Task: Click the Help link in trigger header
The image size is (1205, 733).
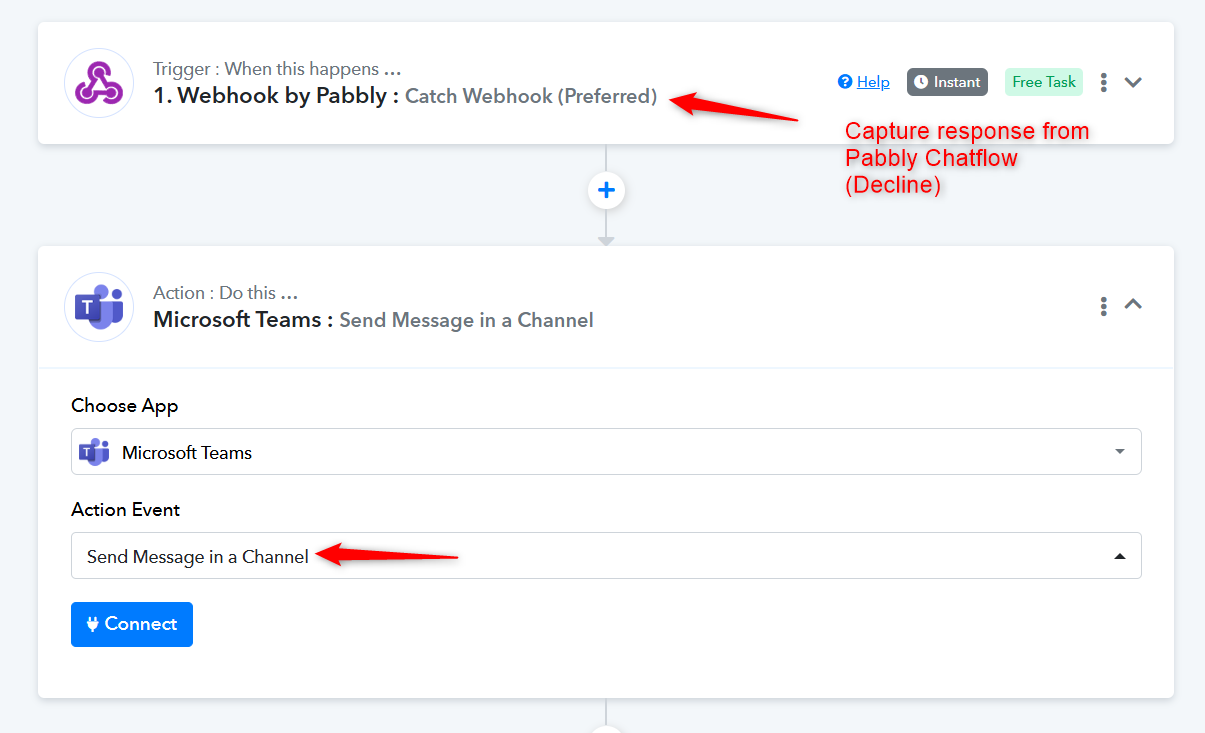Action: [x=873, y=82]
